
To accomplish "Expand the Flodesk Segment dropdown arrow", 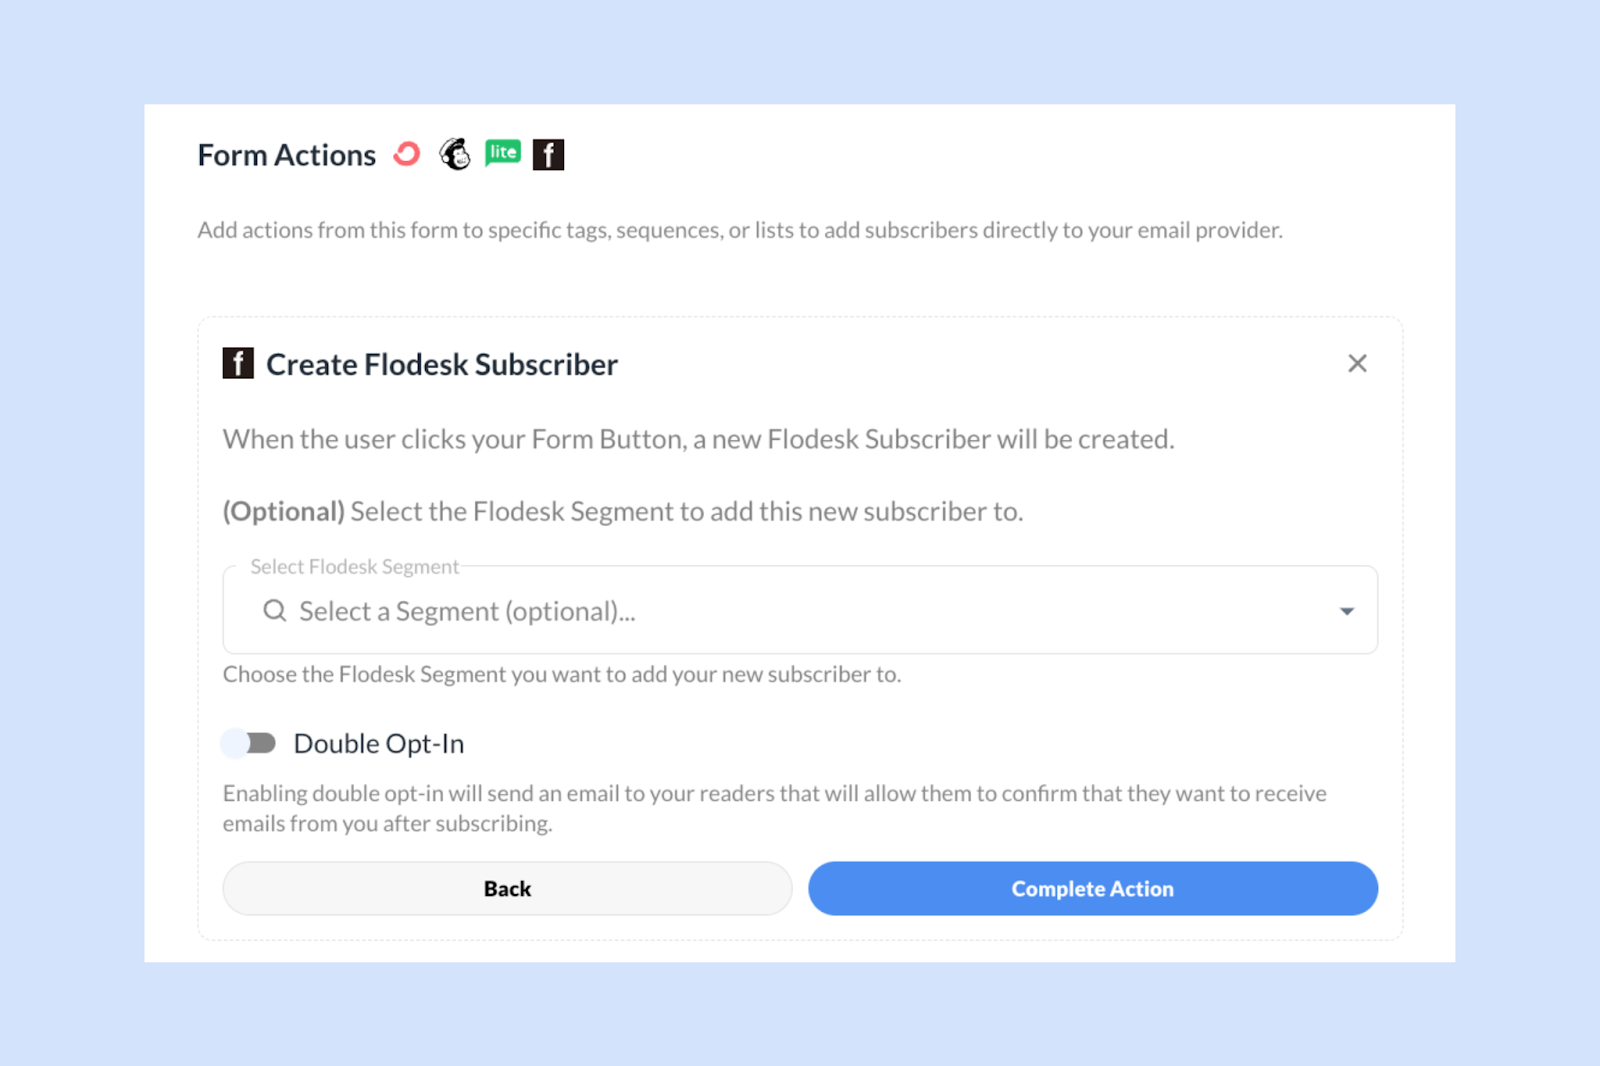I will tap(1347, 611).
